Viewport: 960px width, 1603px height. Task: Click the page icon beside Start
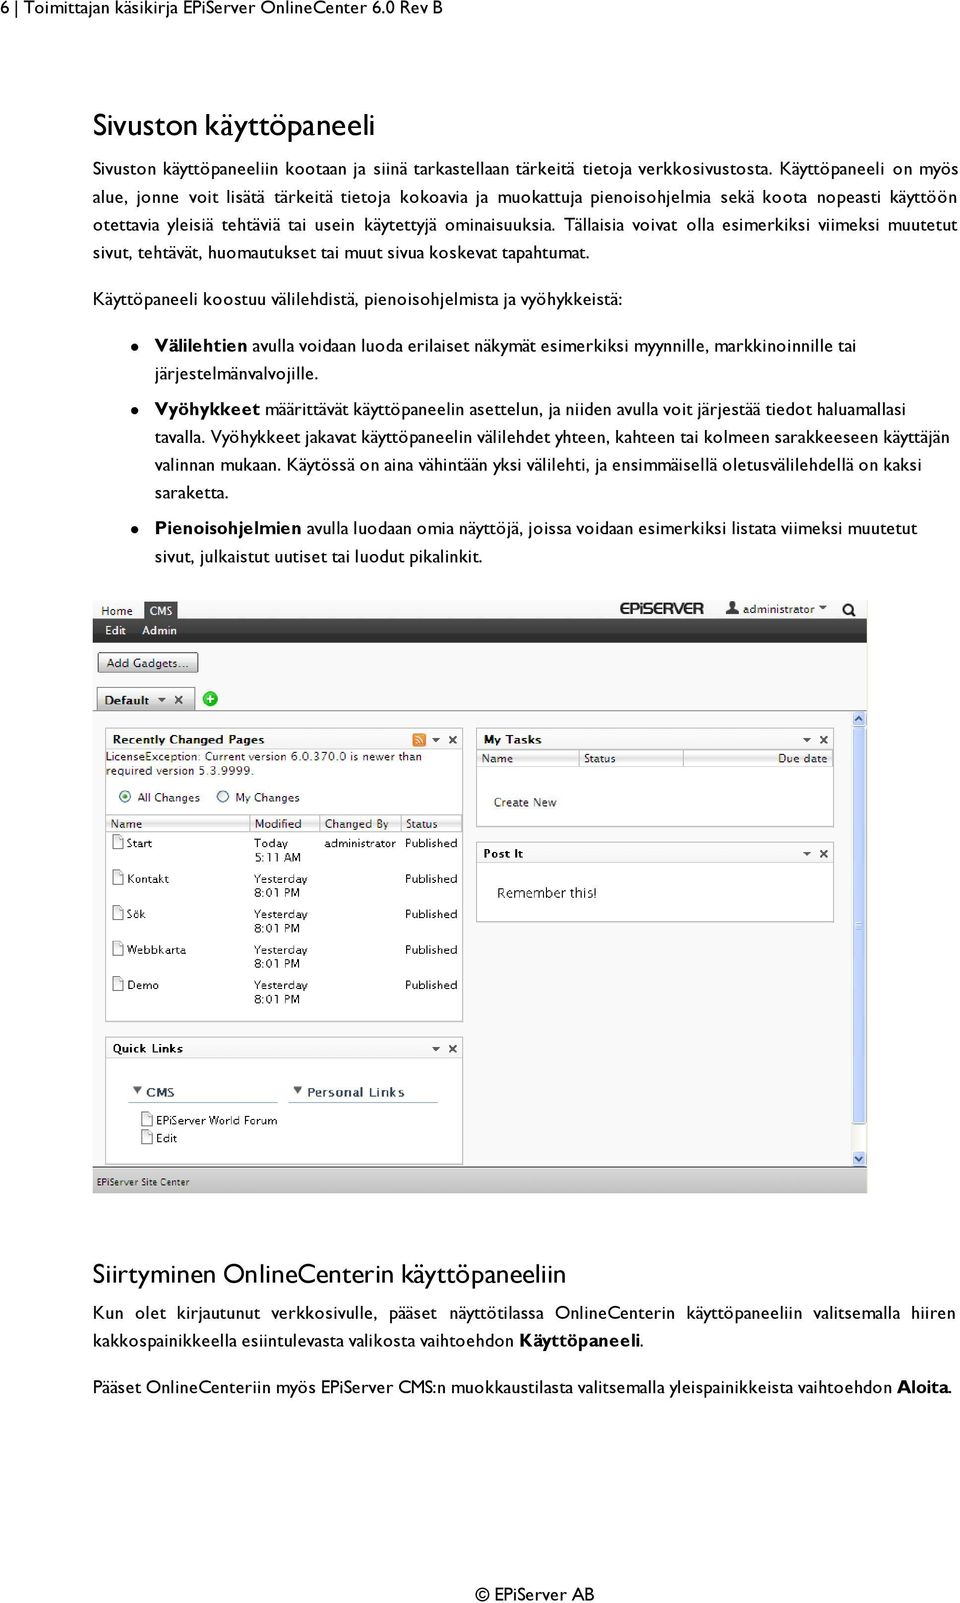(118, 843)
